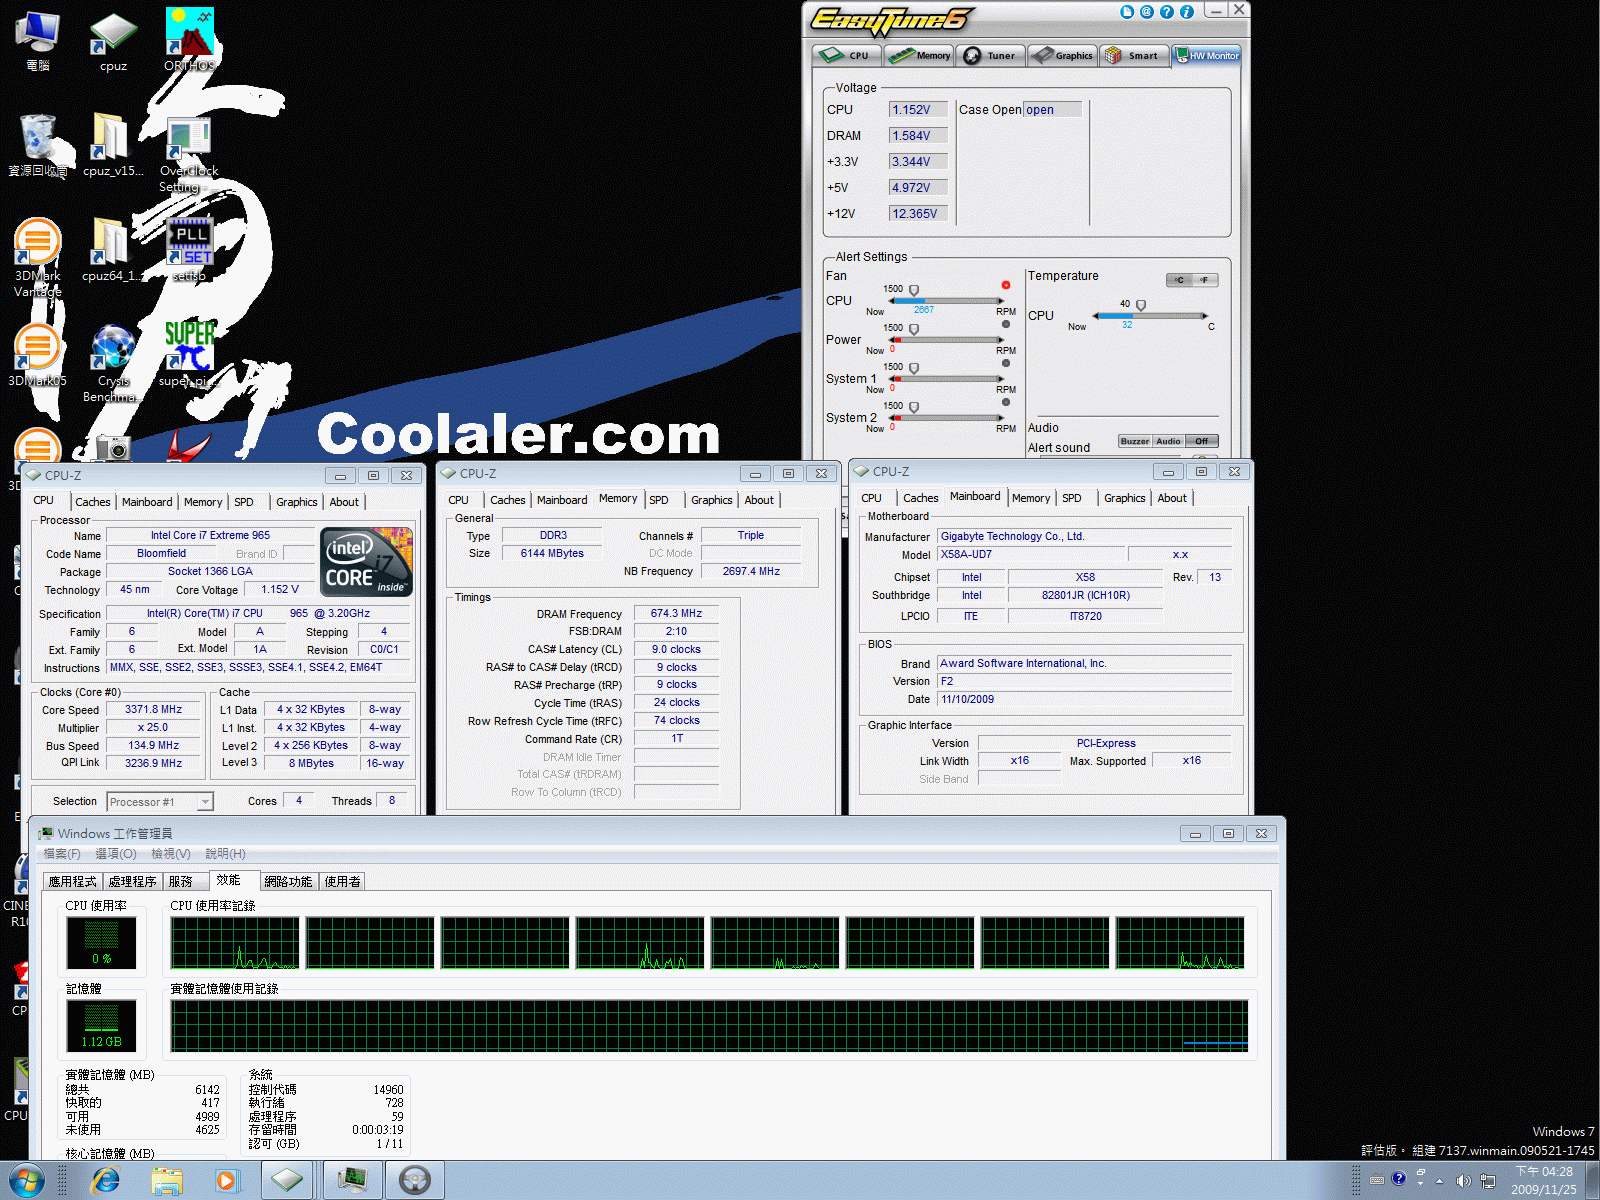The height and width of the screenshot is (1200, 1600).
Task: Open the EasyTune6 Tuner tab
Action: pos(990,55)
